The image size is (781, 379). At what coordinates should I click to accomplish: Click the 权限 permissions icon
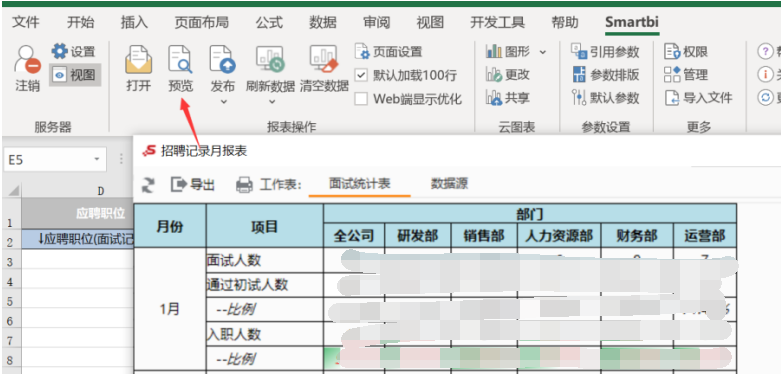pyautogui.click(x=673, y=51)
